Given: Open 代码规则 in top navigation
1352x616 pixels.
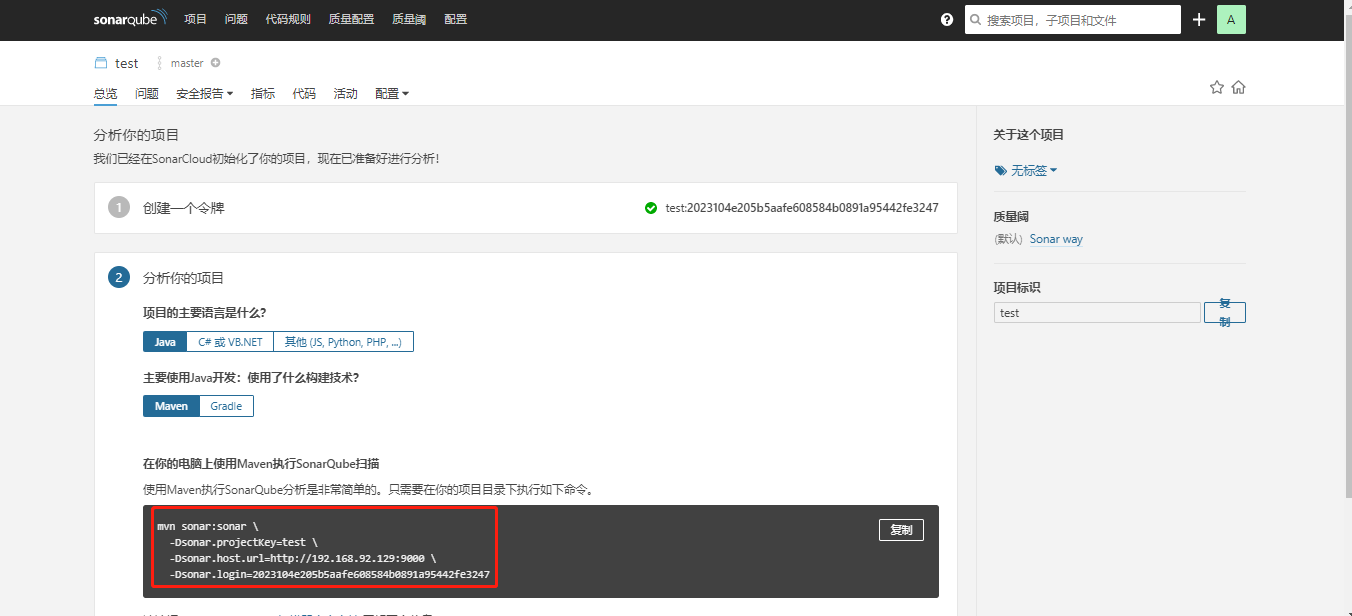Looking at the screenshot, I should [288, 19].
